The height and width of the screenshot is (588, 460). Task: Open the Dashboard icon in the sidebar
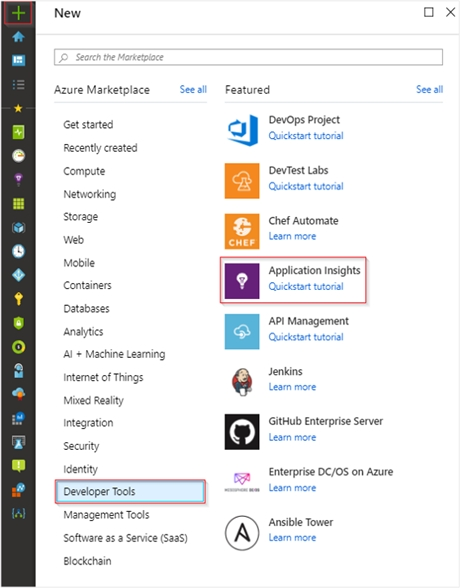pyautogui.click(x=18, y=60)
